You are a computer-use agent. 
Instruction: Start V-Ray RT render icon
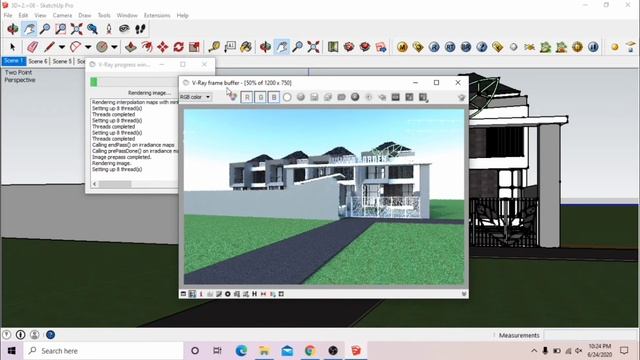click(x=450, y=47)
